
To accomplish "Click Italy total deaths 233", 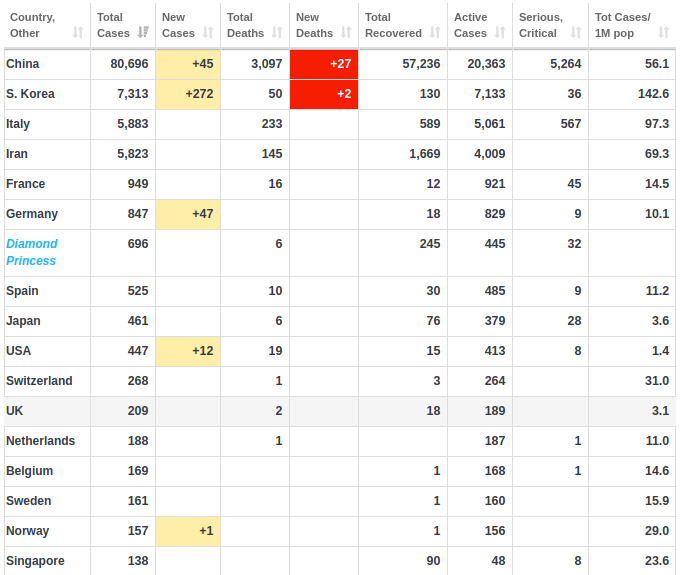I will 272,124.
